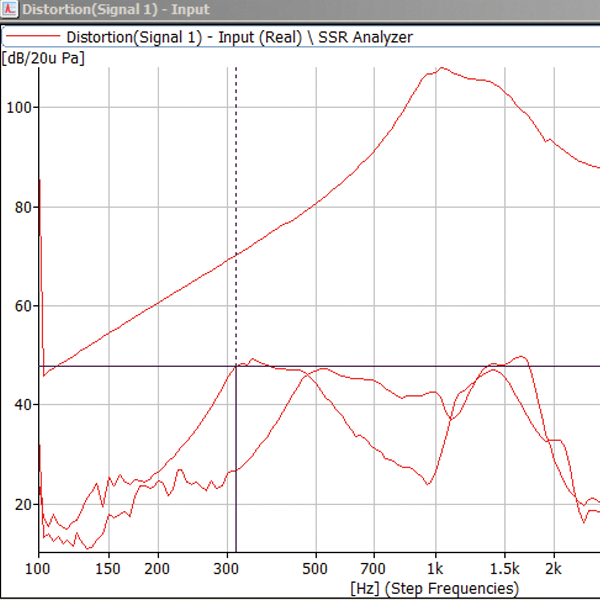Click the window icon in the title bar
The image size is (600, 600).
(x=10, y=10)
